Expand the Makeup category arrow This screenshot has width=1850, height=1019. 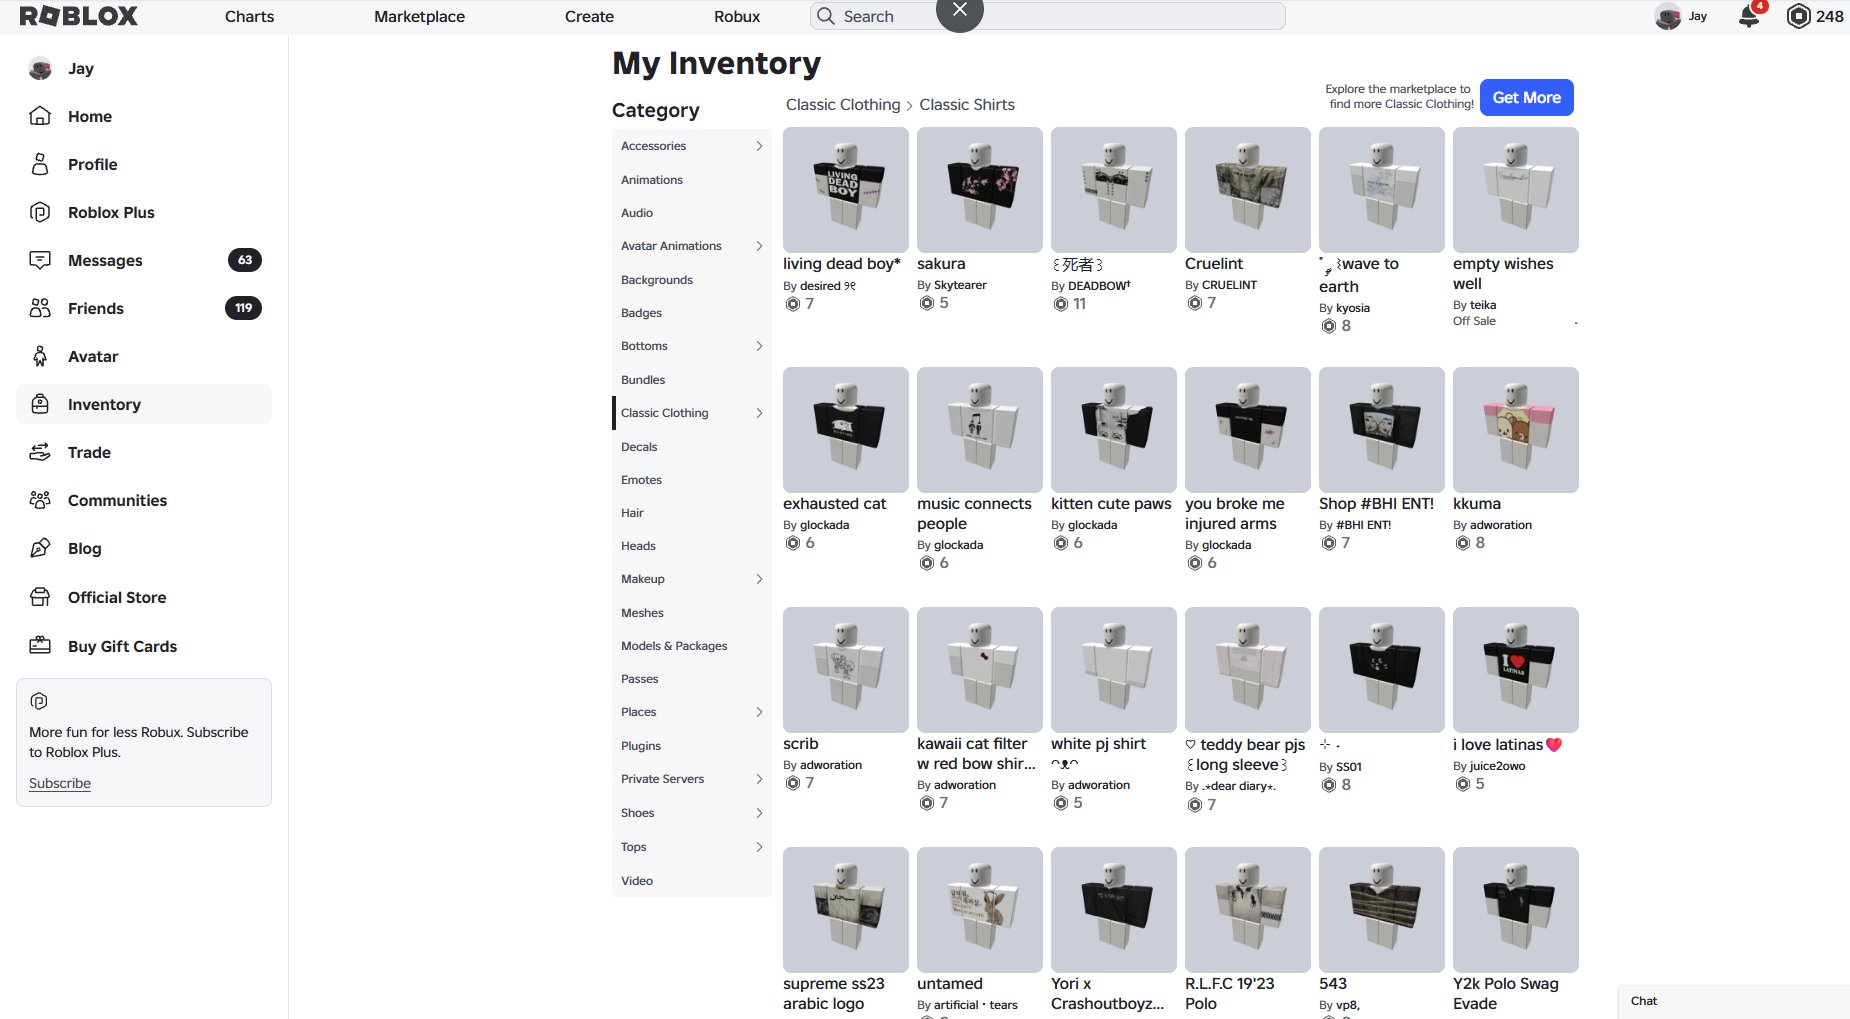[759, 579]
